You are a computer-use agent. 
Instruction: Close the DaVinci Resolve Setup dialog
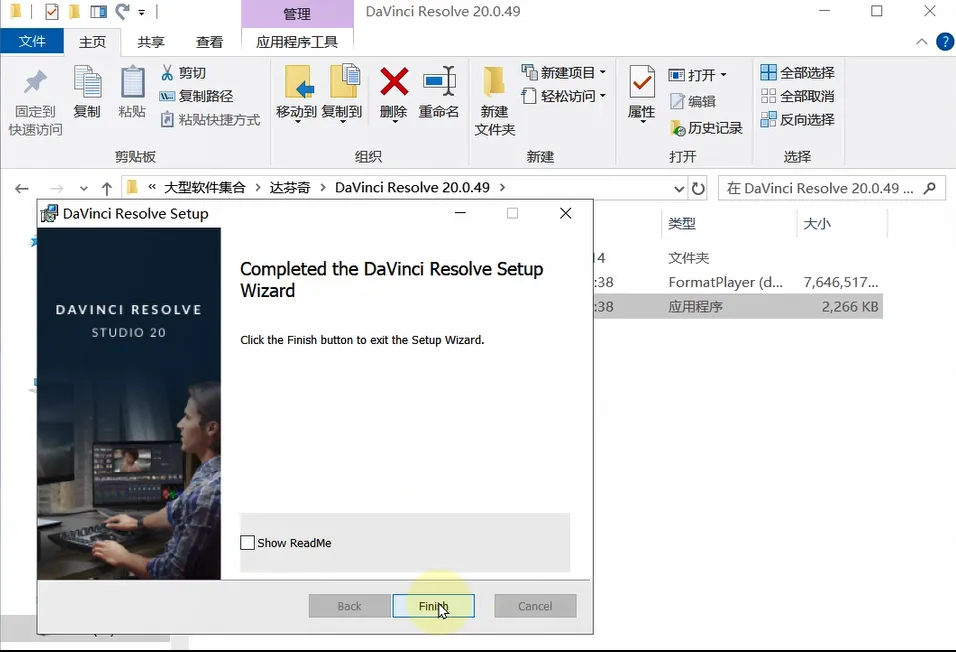pyautogui.click(x=565, y=213)
